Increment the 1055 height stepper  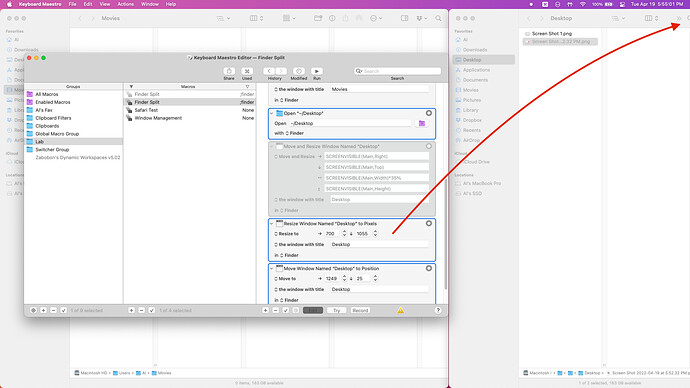click(x=375, y=232)
